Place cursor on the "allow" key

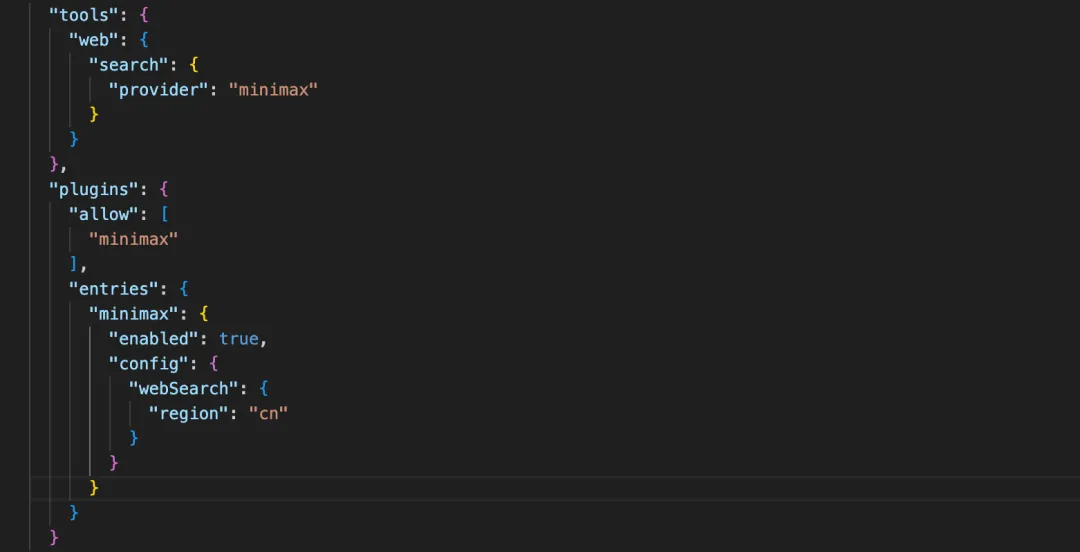[x=104, y=213]
